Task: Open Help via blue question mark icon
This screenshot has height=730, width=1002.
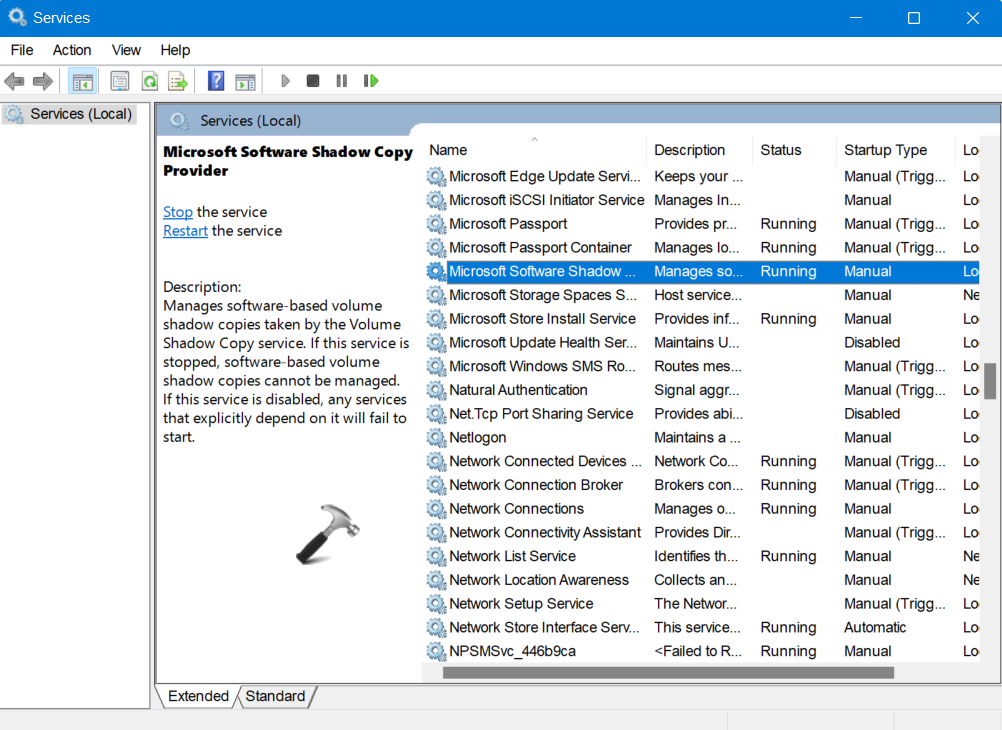Action: pyautogui.click(x=216, y=81)
